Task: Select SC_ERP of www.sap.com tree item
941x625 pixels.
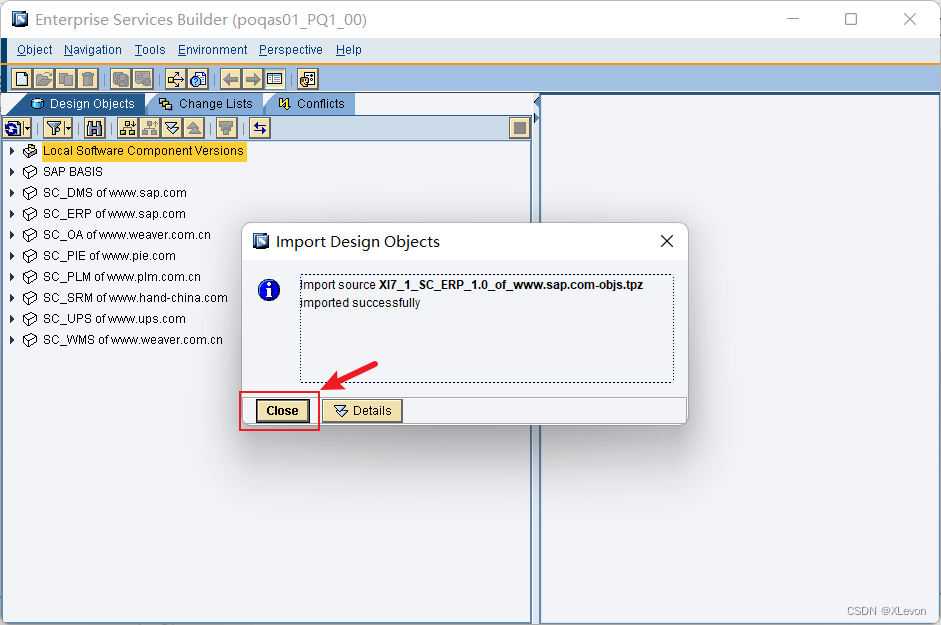Action: click(x=114, y=214)
